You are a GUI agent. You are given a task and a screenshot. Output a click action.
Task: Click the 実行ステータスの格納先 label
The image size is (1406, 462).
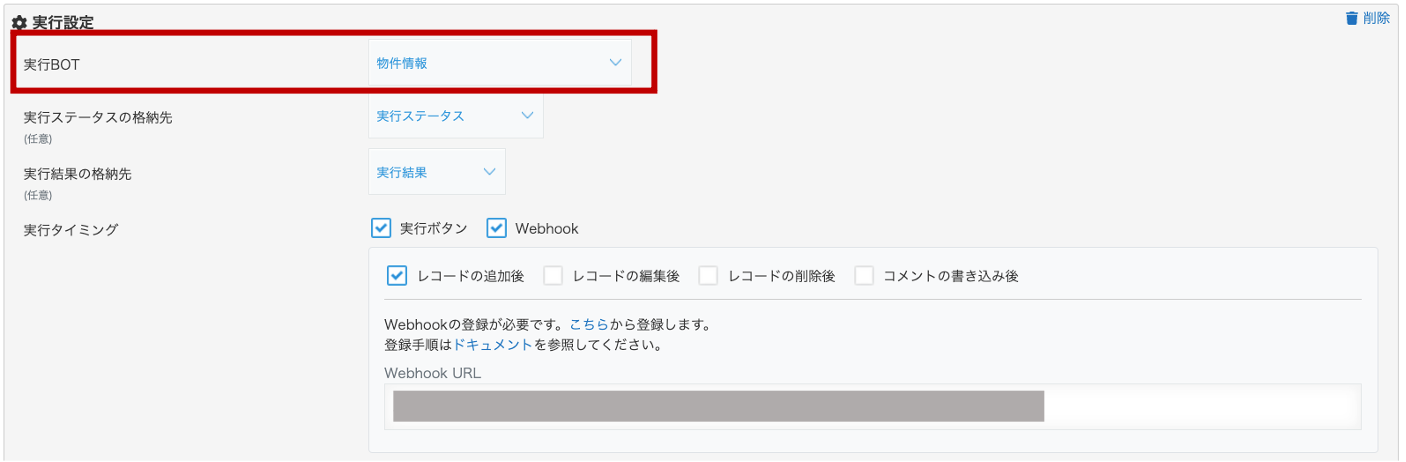click(x=98, y=118)
